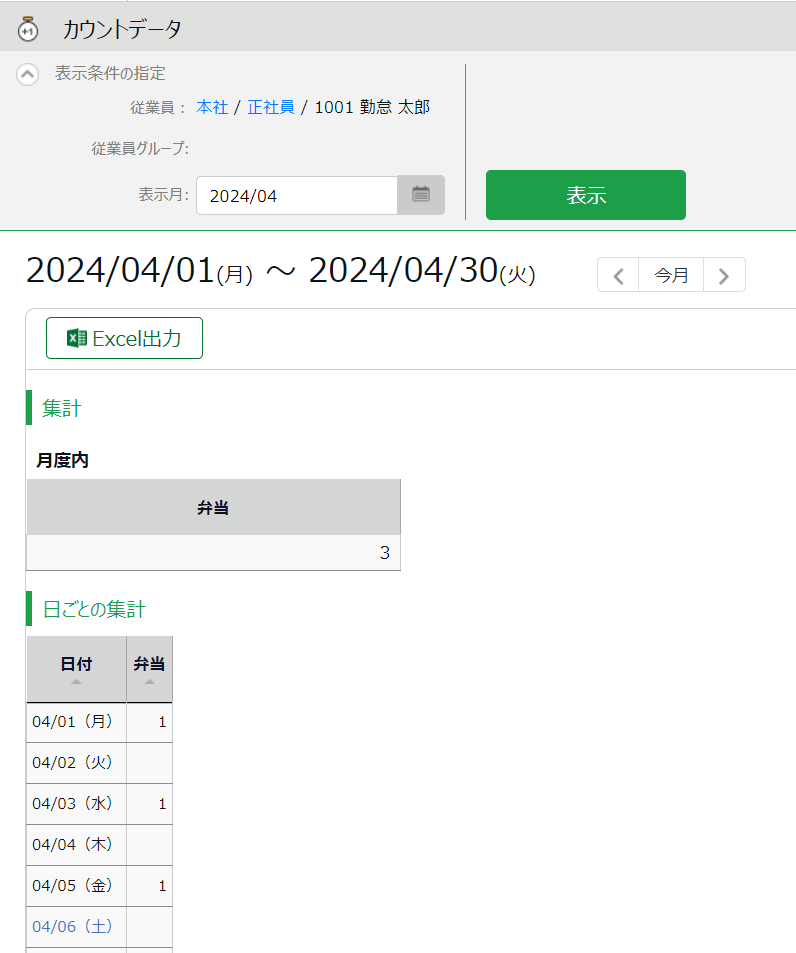This screenshot has width=796, height=953.
Task: Sort by 弁当 column in daily table
Action: [x=149, y=669]
